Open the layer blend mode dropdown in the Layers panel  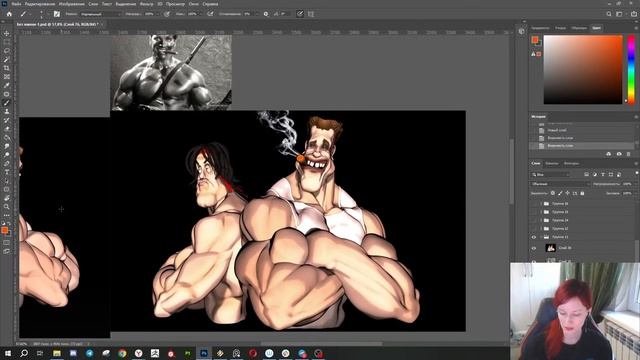pyautogui.click(x=560, y=184)
